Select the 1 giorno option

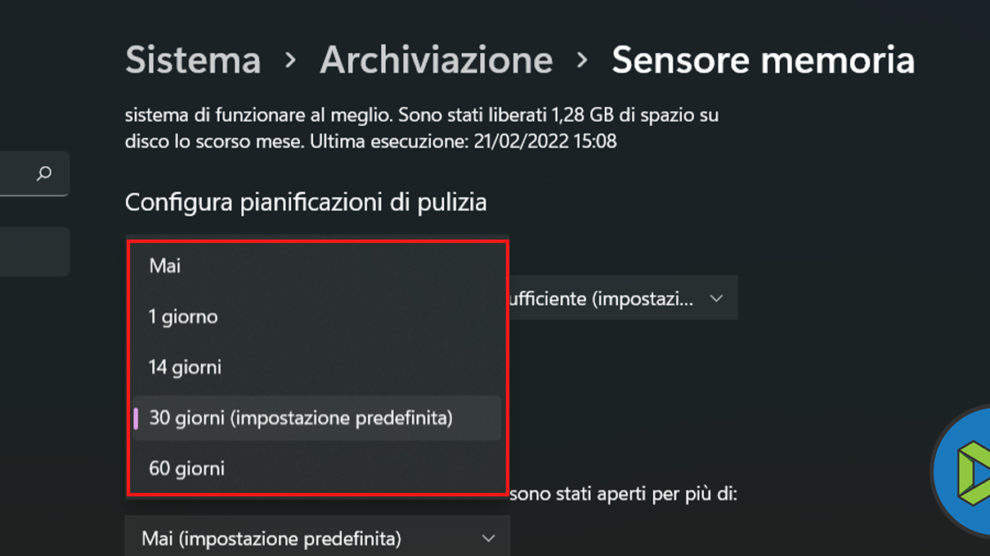pos(183,317)
